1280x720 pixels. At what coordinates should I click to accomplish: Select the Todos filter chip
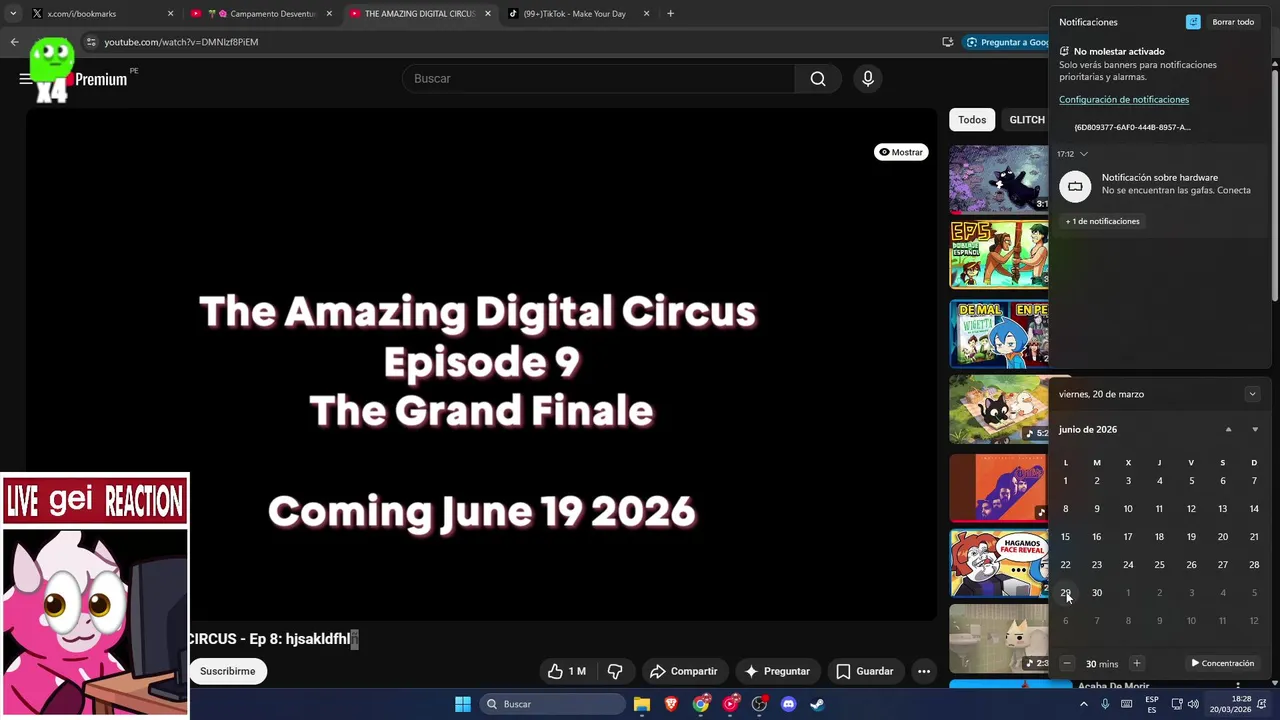click(x=972, y=120)
